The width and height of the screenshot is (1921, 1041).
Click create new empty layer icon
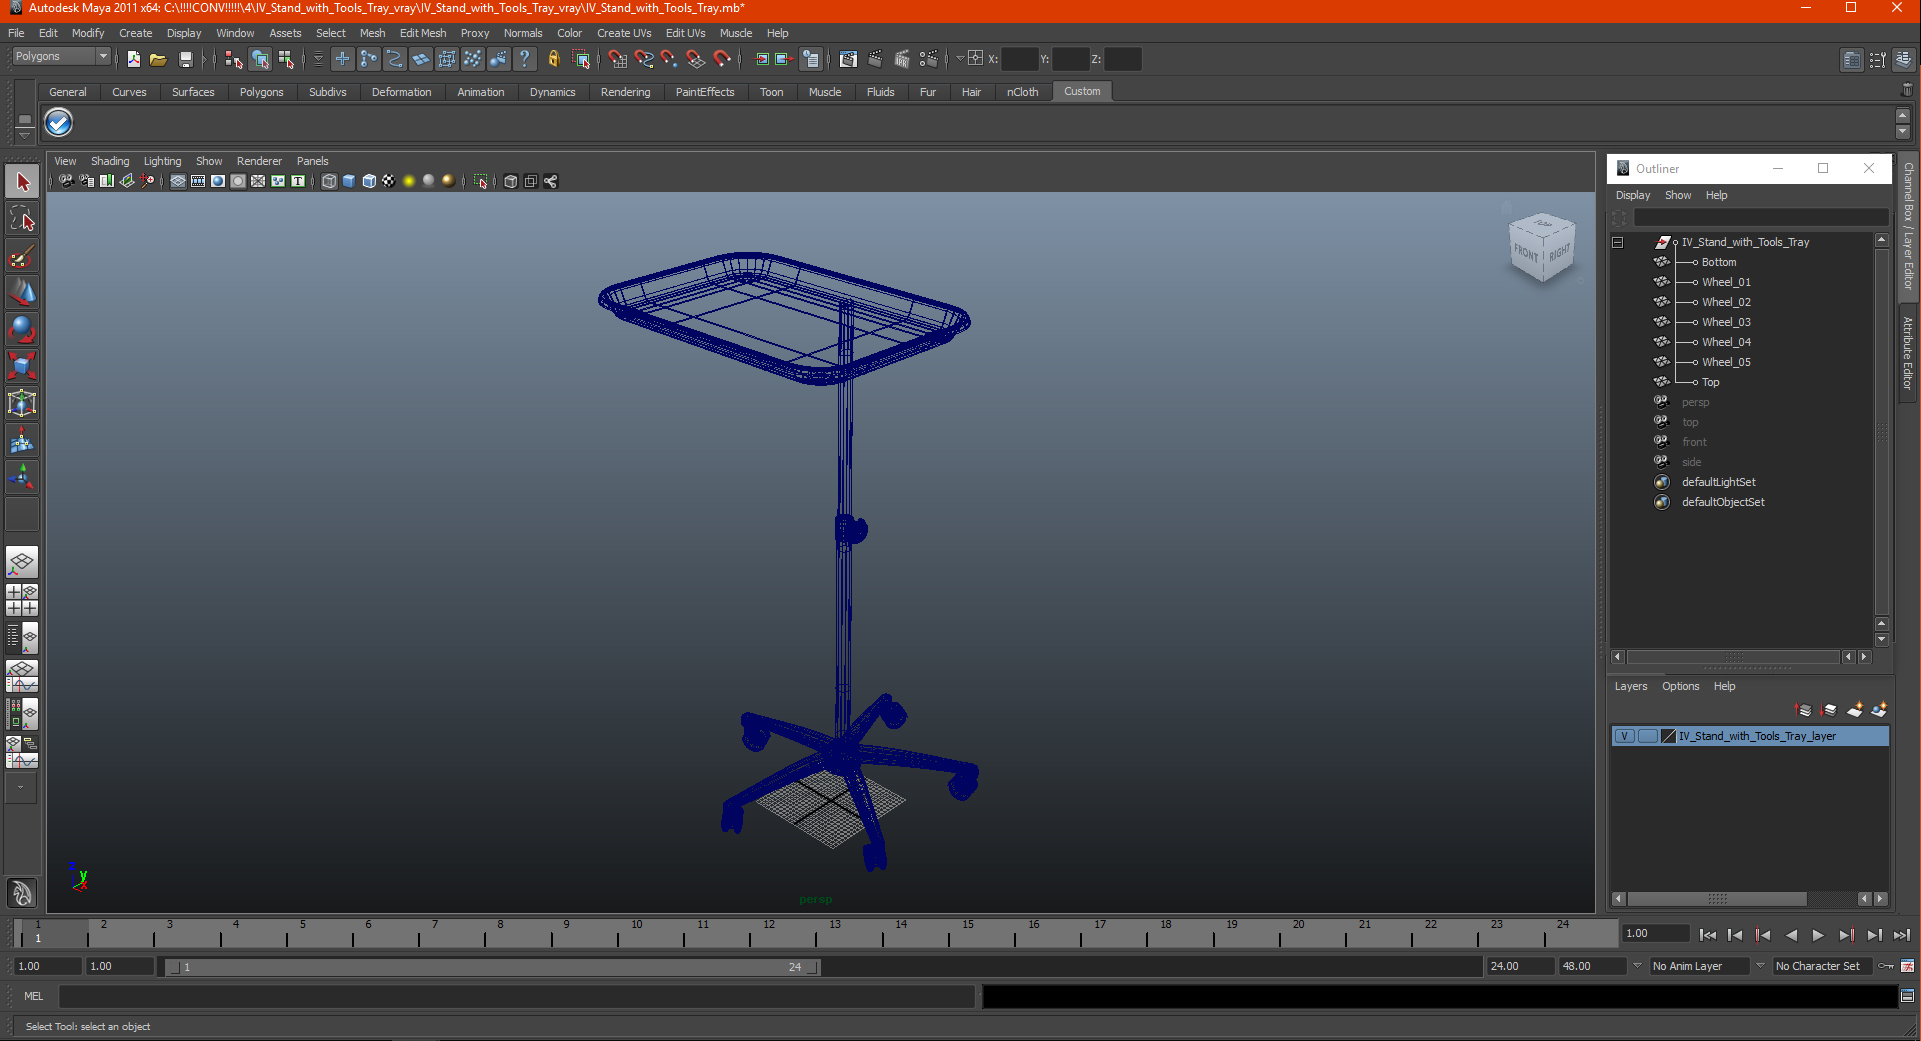(1855, 710)
